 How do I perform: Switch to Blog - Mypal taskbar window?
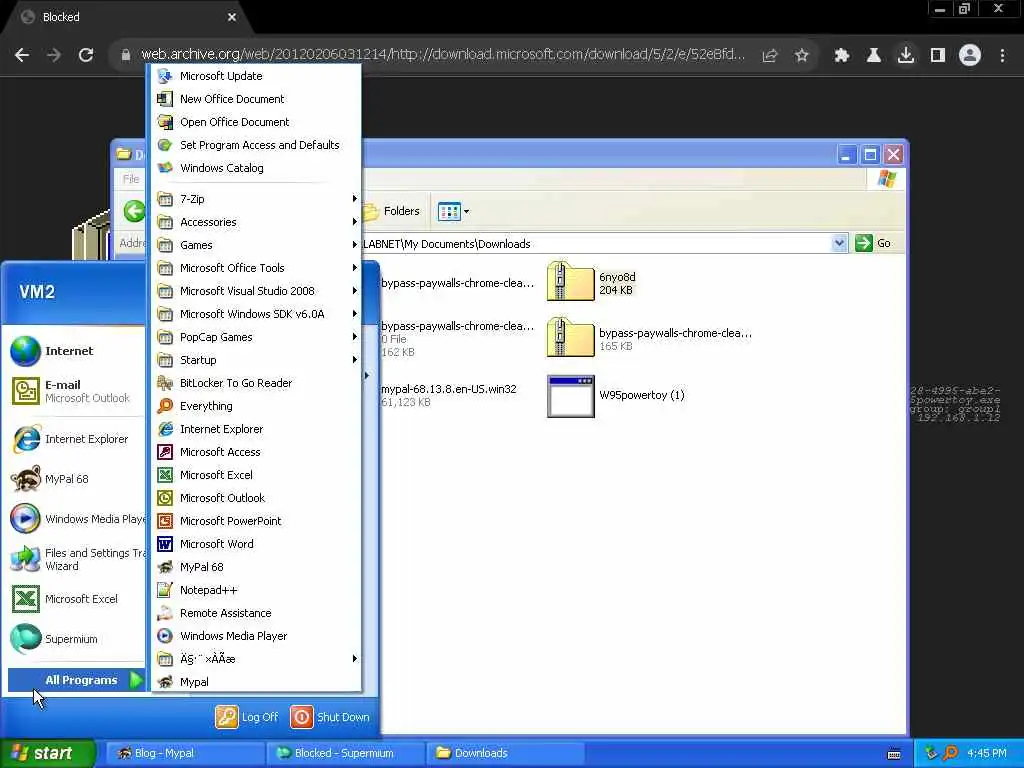click(183, 753)
